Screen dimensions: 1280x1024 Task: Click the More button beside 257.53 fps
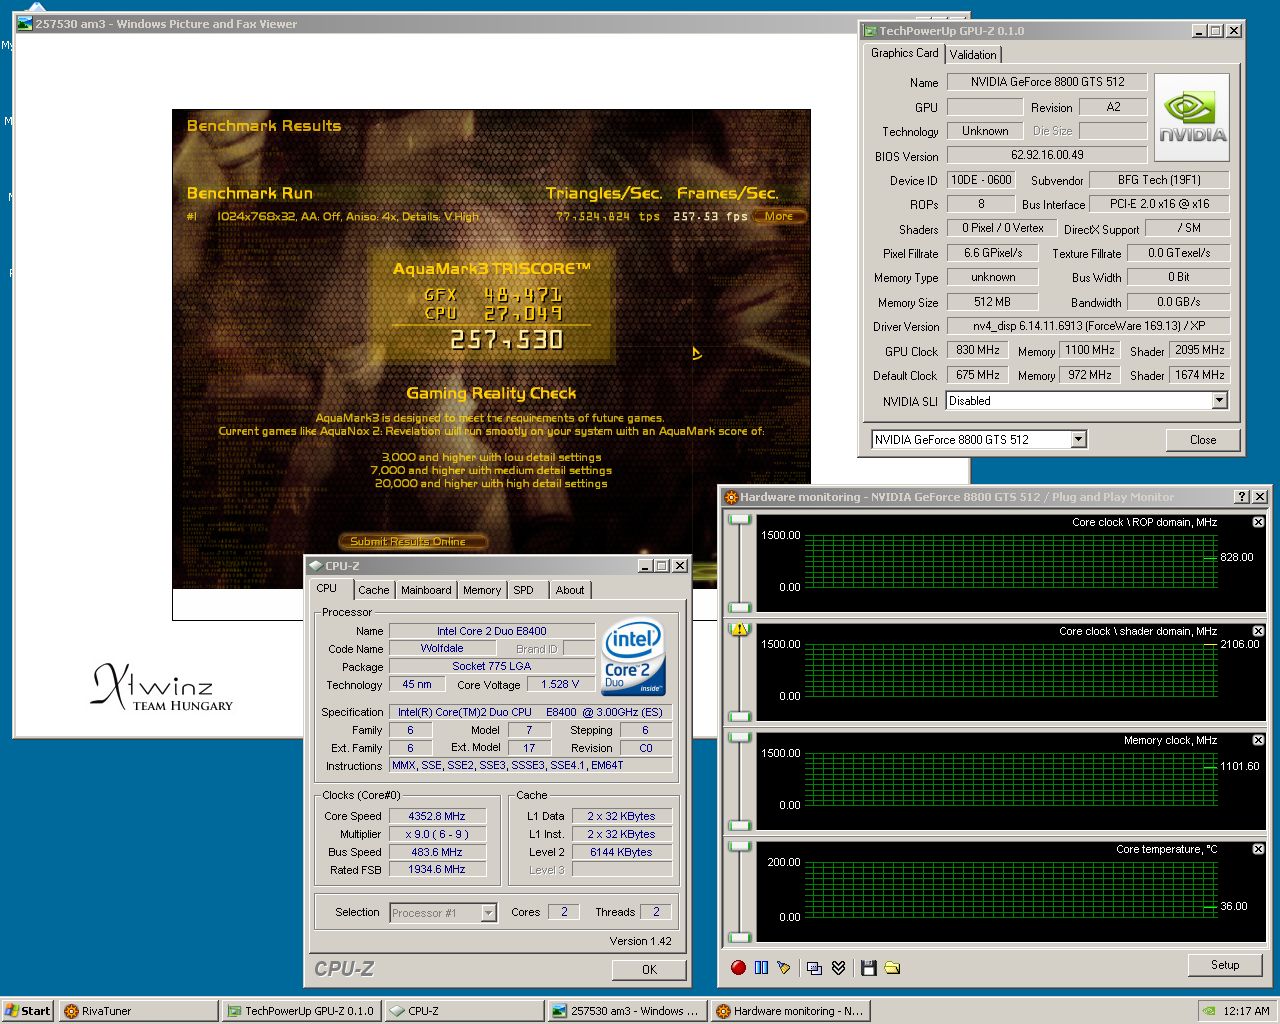(x=778, y=216)
